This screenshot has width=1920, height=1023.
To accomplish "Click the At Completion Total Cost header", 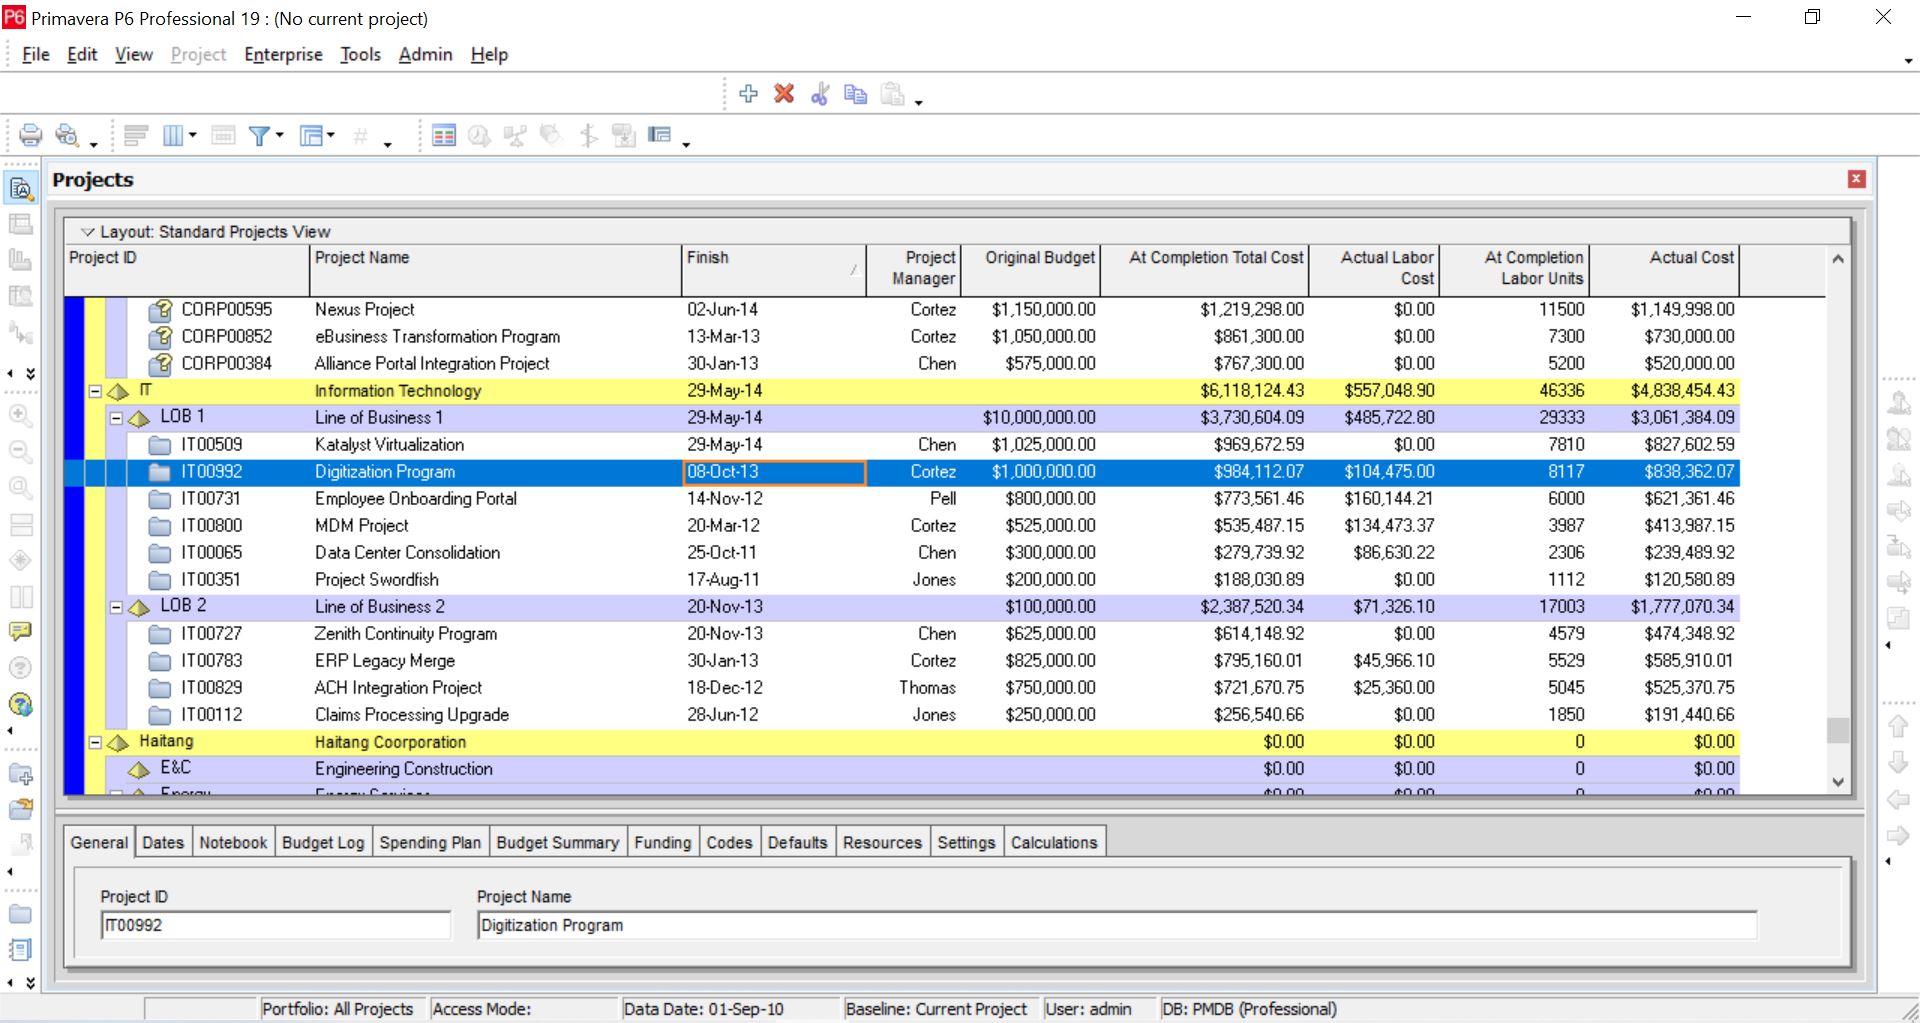I will (1204, 270).
